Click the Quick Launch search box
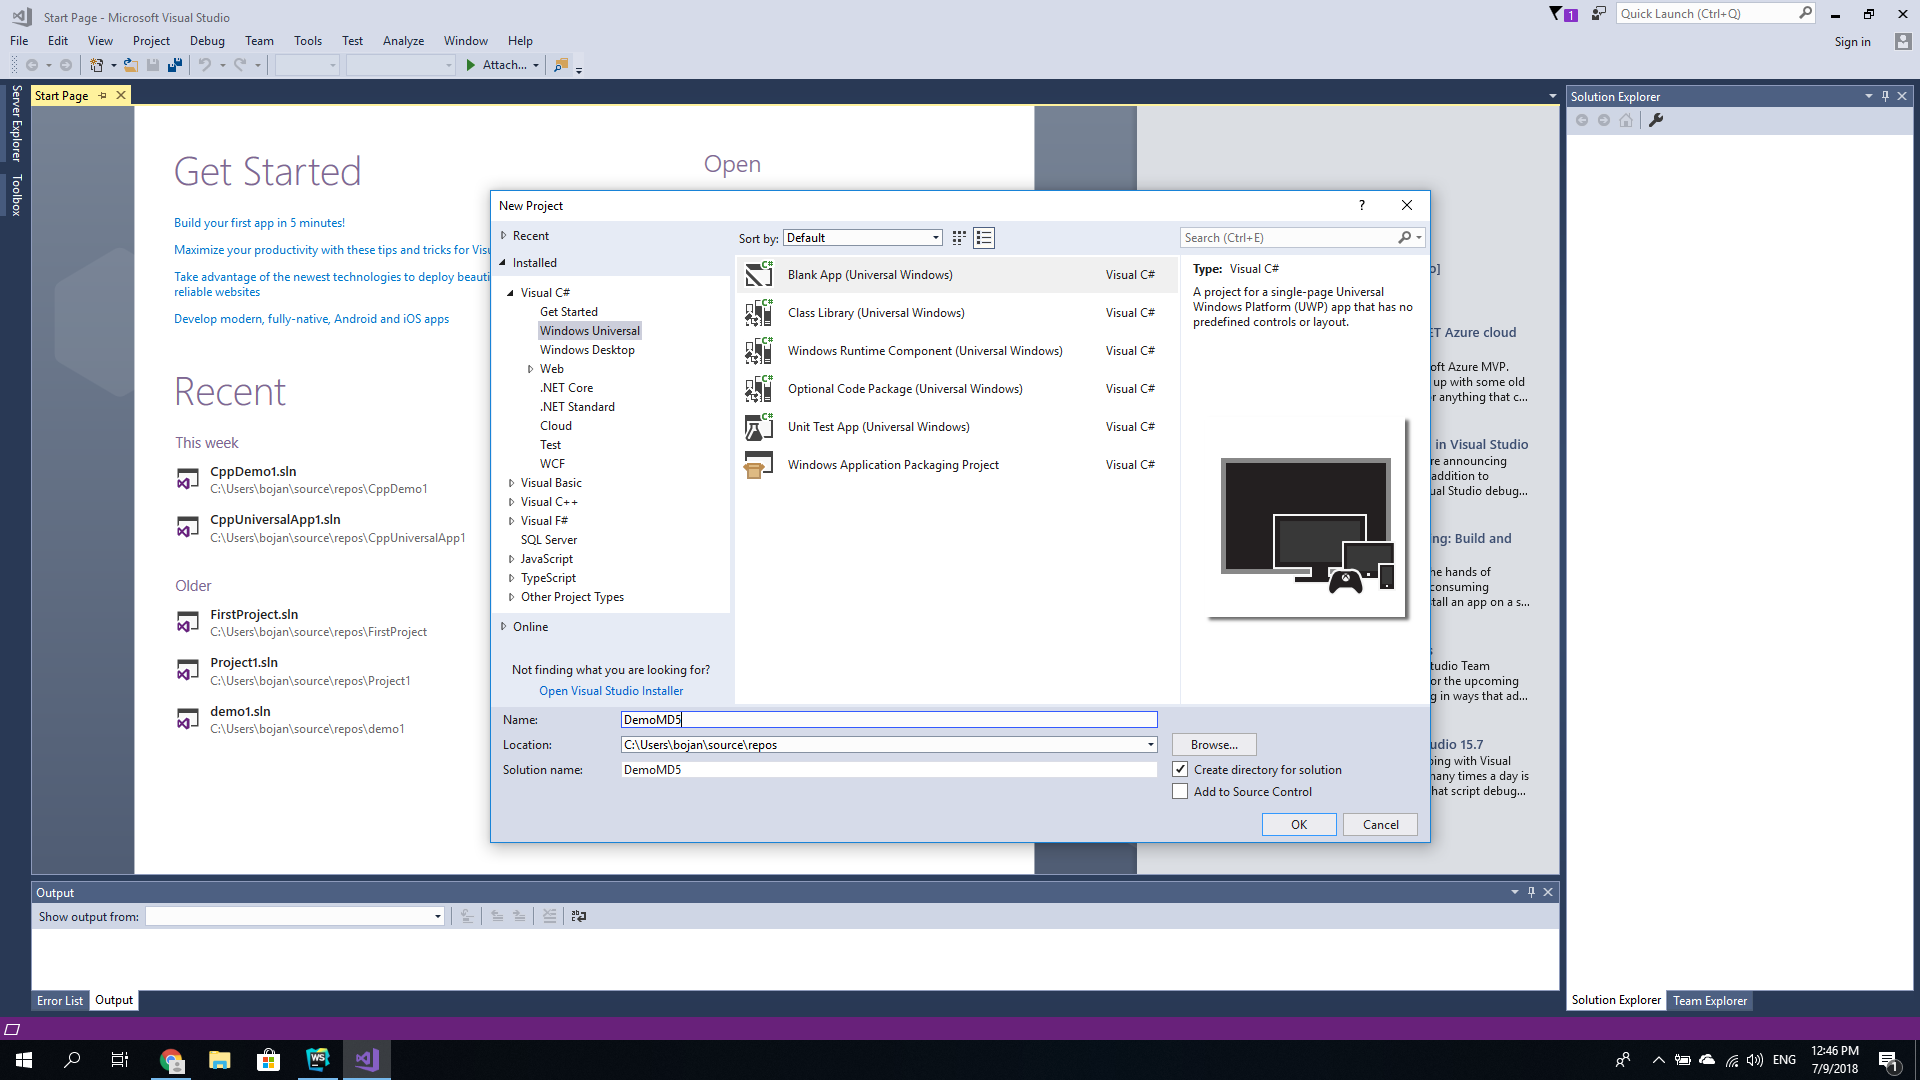 click(x=1706, y=13)
